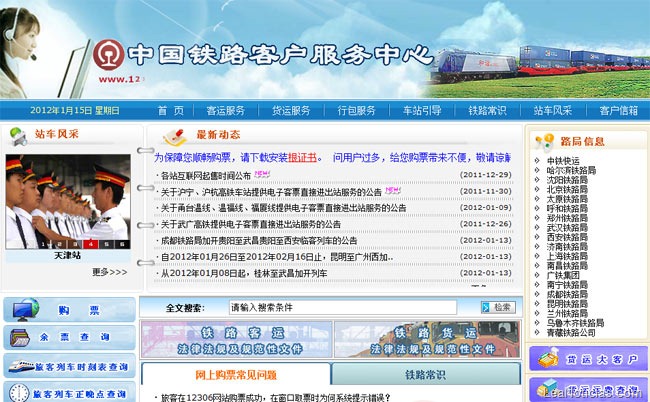Click the bullet train icon beside 时刻表查询
Image resolution: width=650 pixels, height=402 pixels.
(21, 366)
